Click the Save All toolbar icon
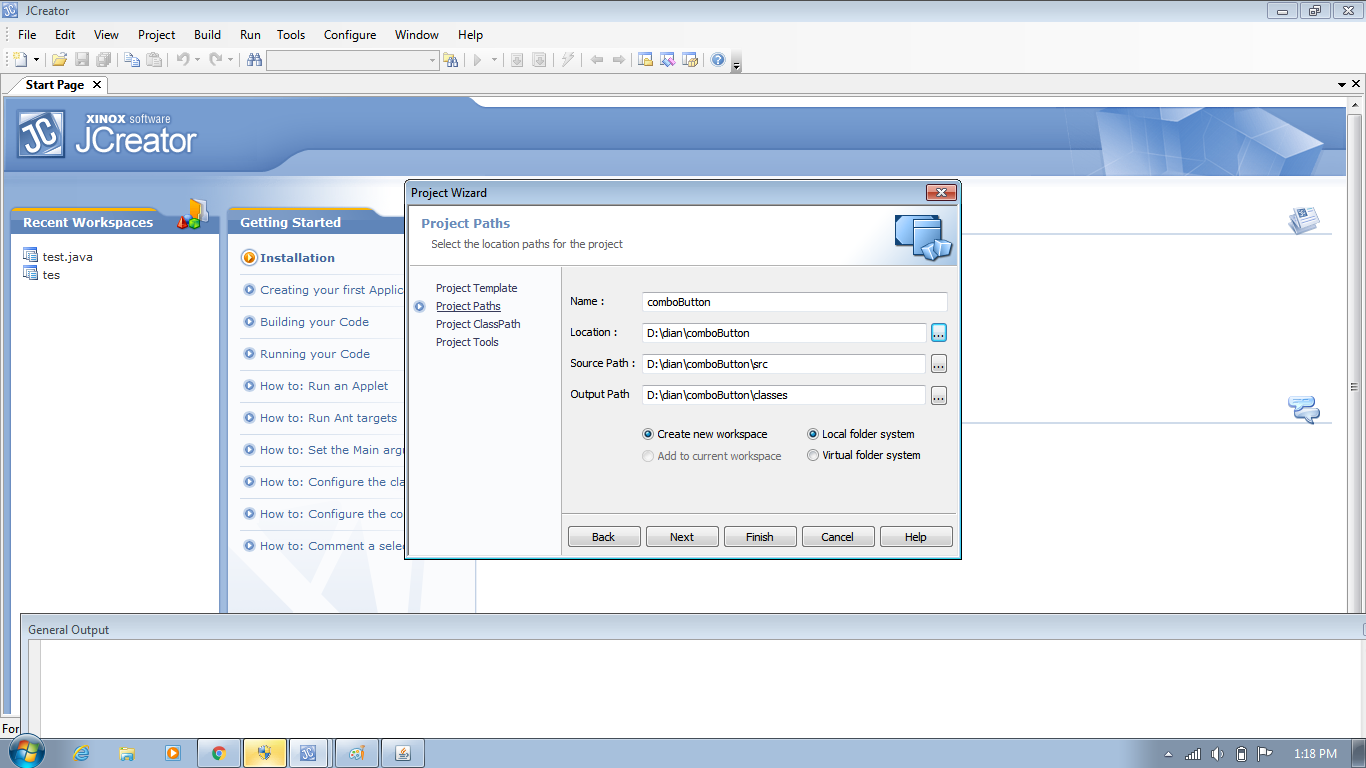The width and height of the screenshot is (1366, 768). point(104,59)
